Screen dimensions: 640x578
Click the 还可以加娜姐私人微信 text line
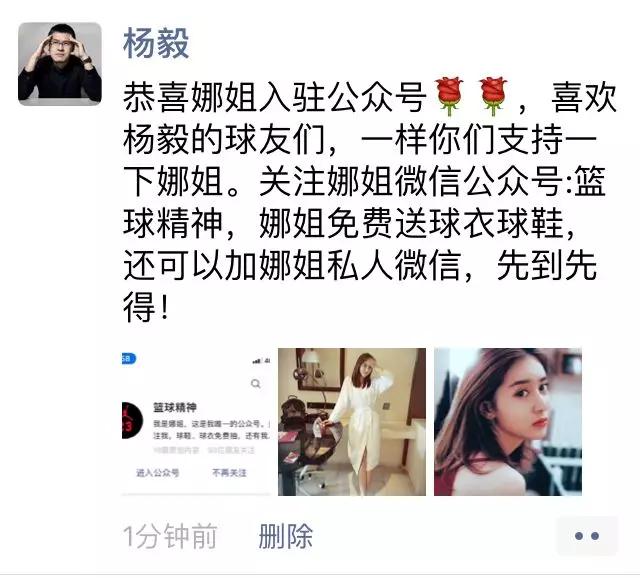pyautogui.click(x=292, y=265)
